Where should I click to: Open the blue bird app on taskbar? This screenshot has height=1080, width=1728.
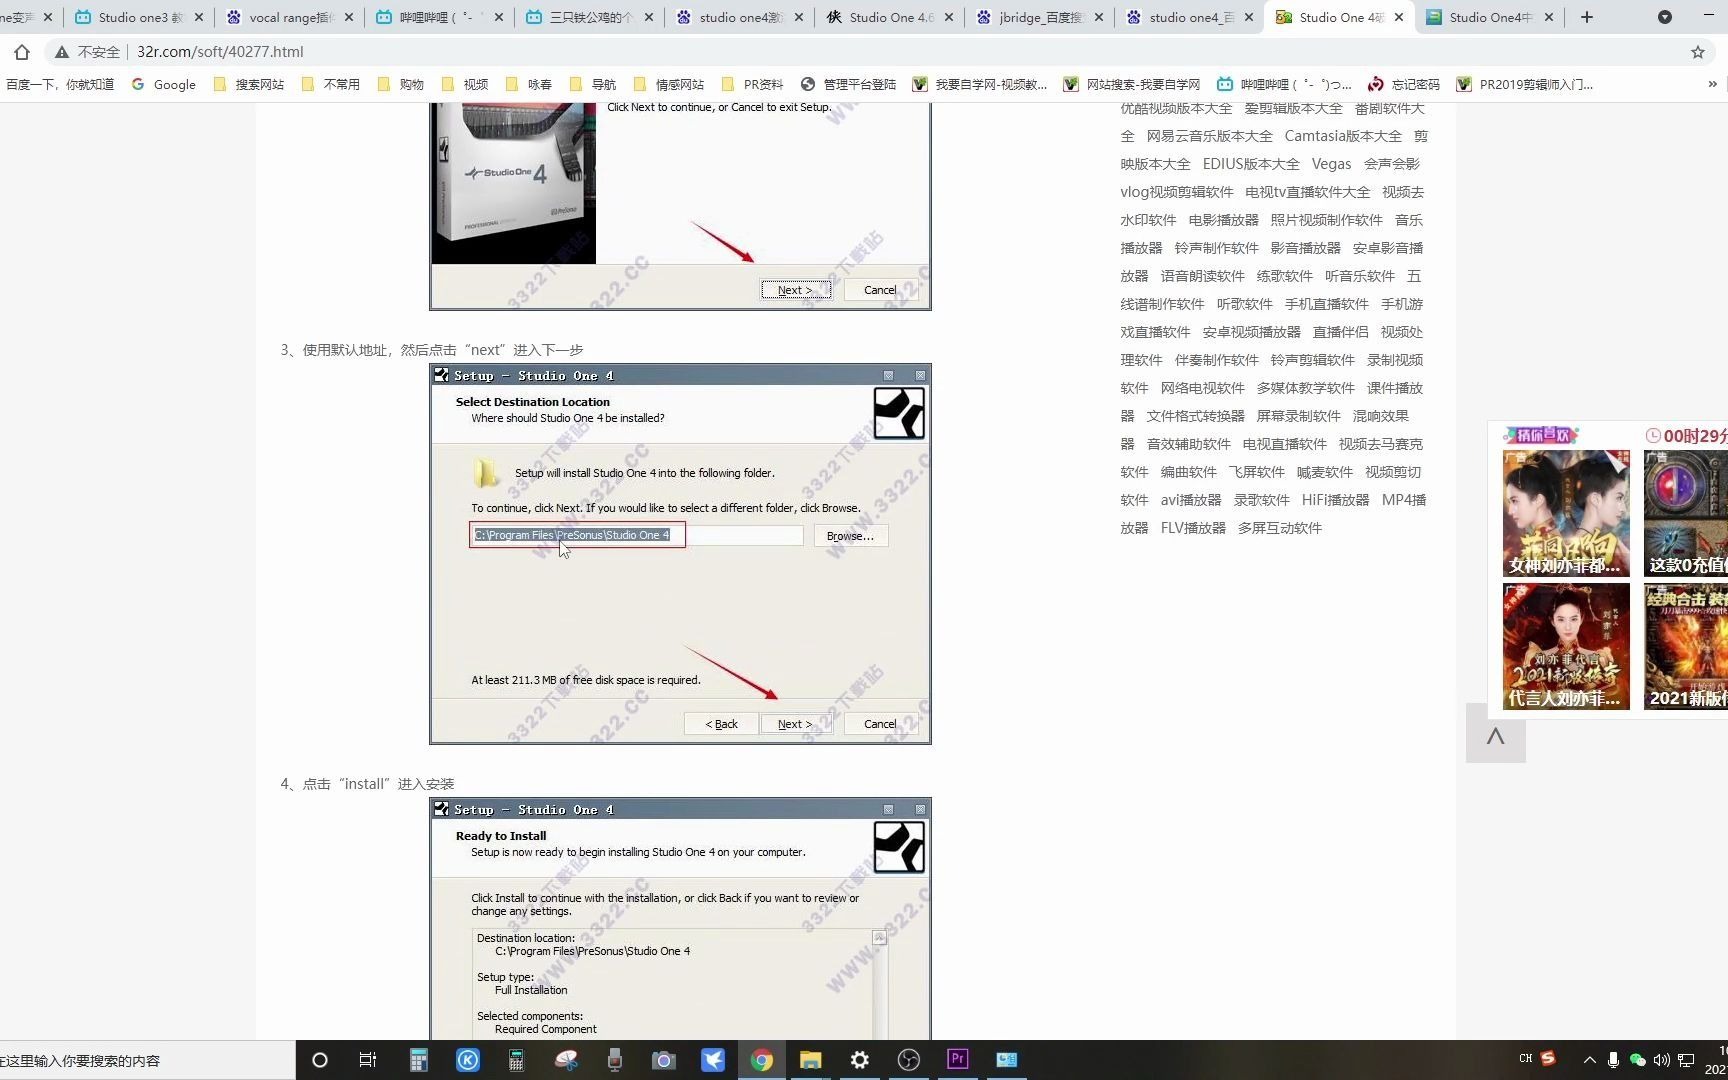point(712,1060)
